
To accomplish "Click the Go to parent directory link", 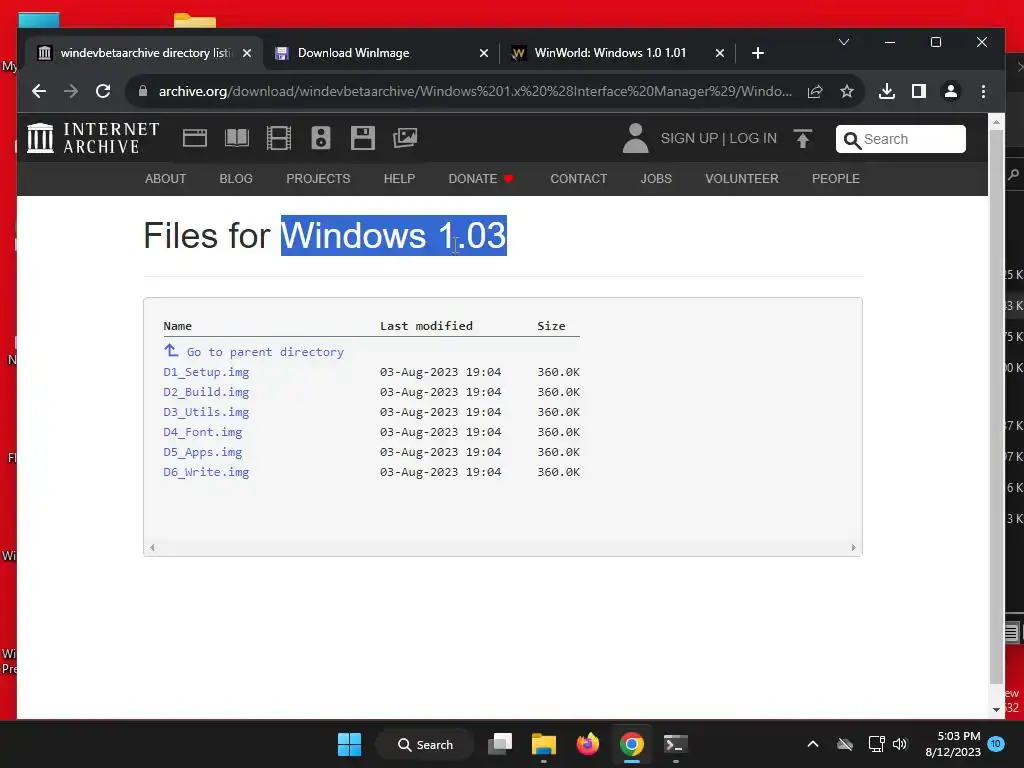I will point(265,352).
